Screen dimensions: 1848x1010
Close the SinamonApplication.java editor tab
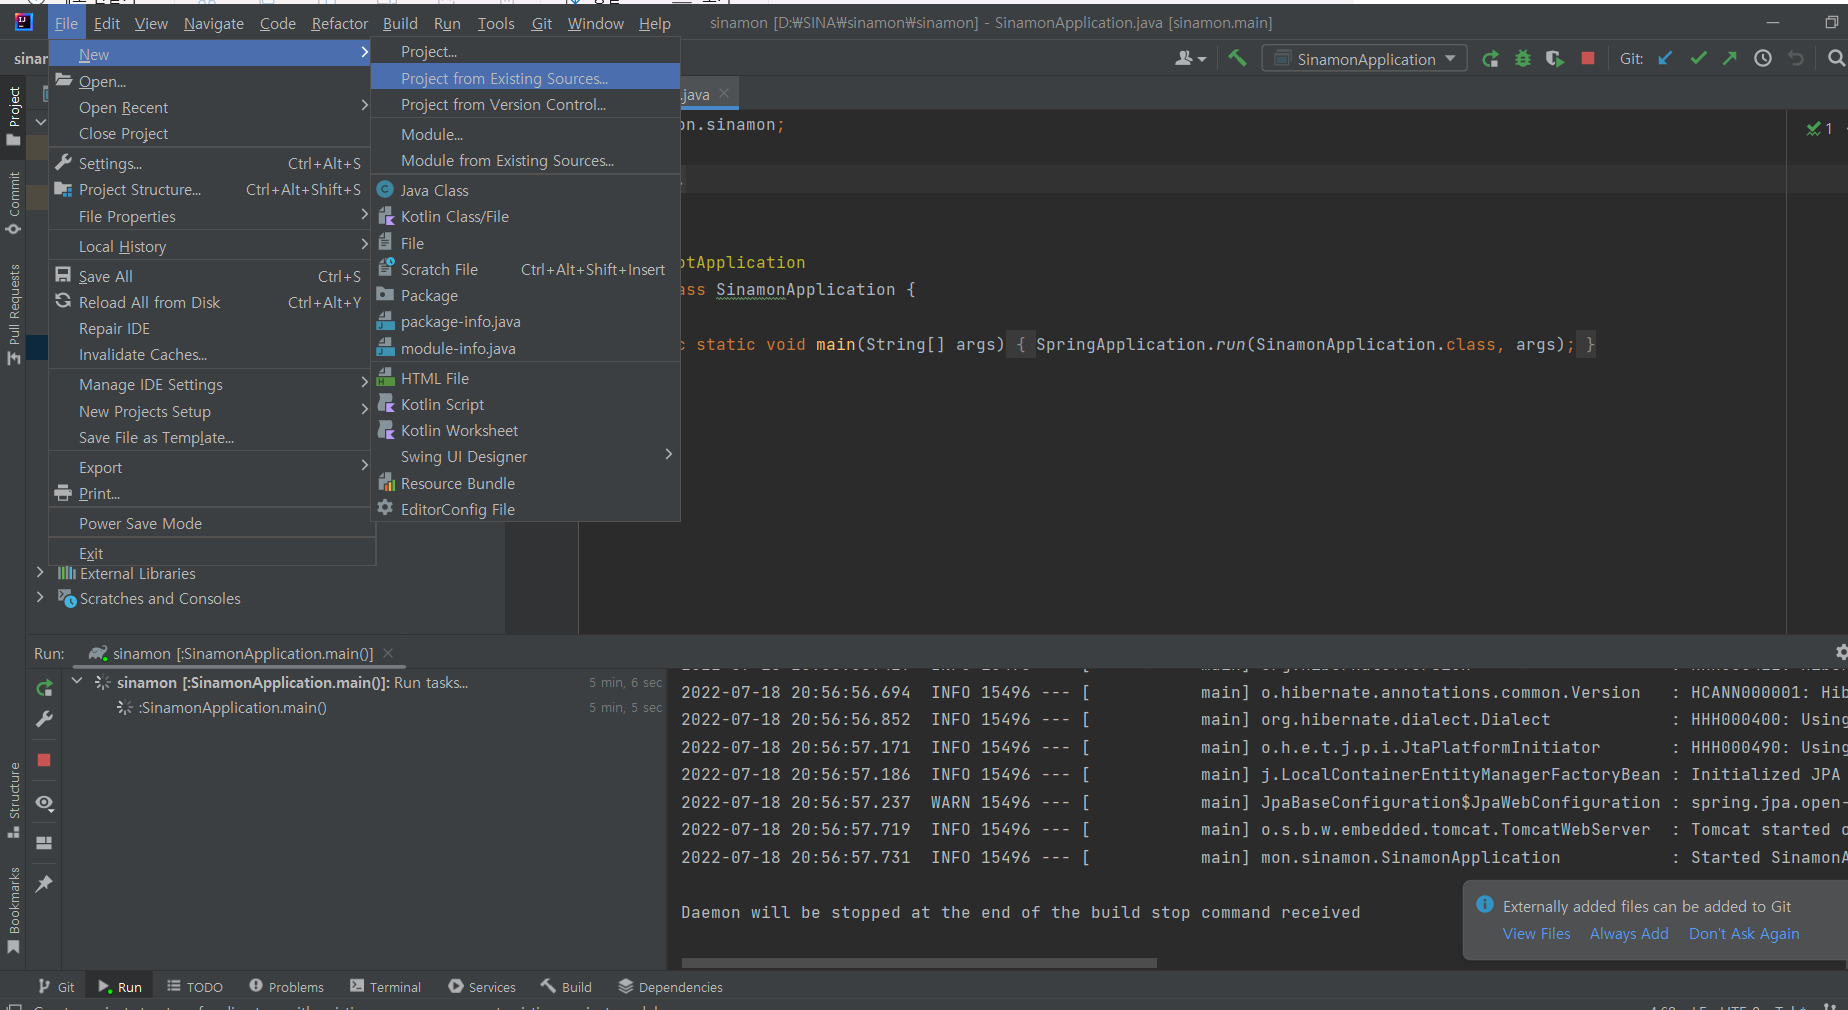tap(724, 93)
